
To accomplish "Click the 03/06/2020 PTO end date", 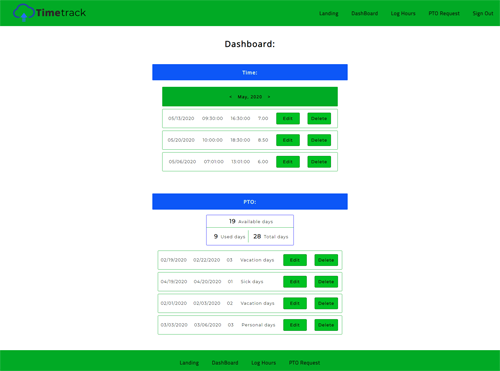I will [x=207, y=325].
